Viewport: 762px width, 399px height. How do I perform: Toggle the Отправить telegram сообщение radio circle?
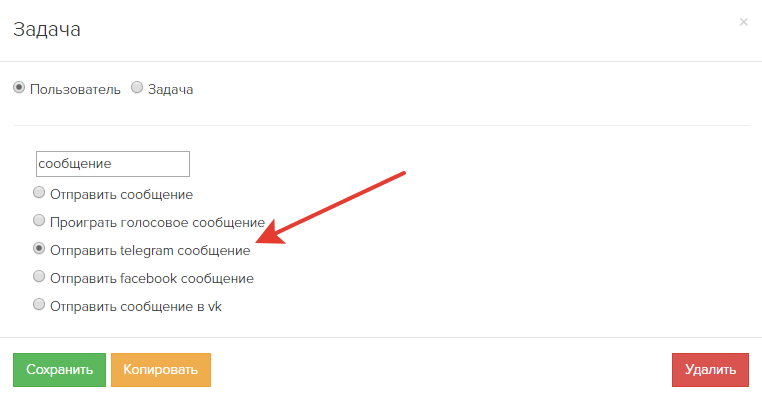coord(39,248)
